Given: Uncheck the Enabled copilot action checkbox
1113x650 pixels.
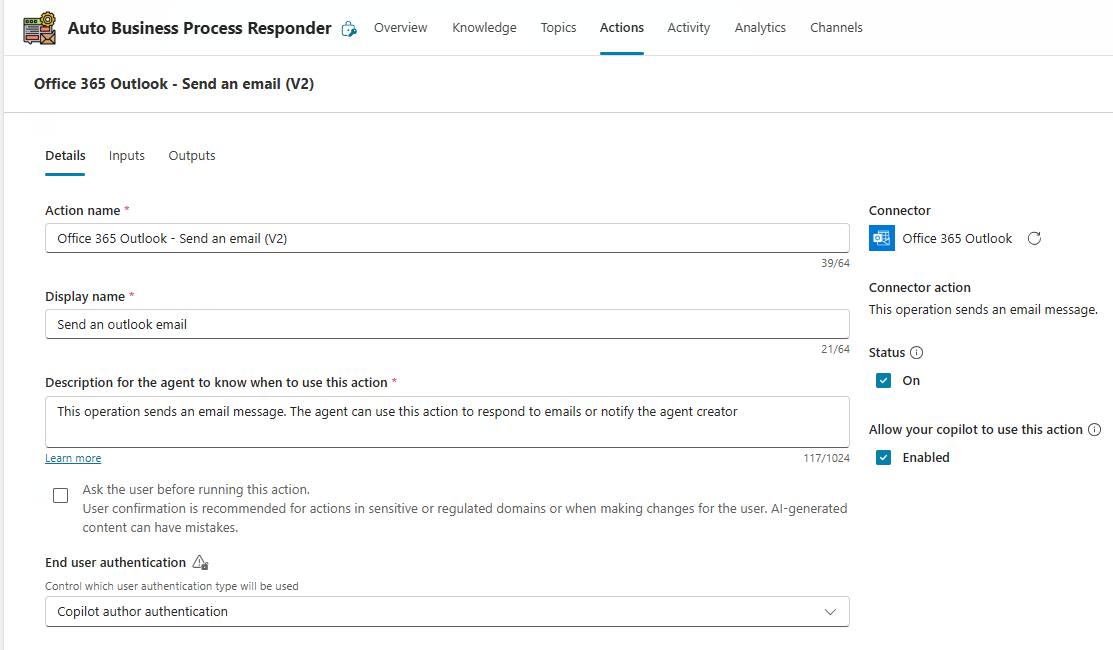Looking at the screenshot, I should [x=883, y=458].
